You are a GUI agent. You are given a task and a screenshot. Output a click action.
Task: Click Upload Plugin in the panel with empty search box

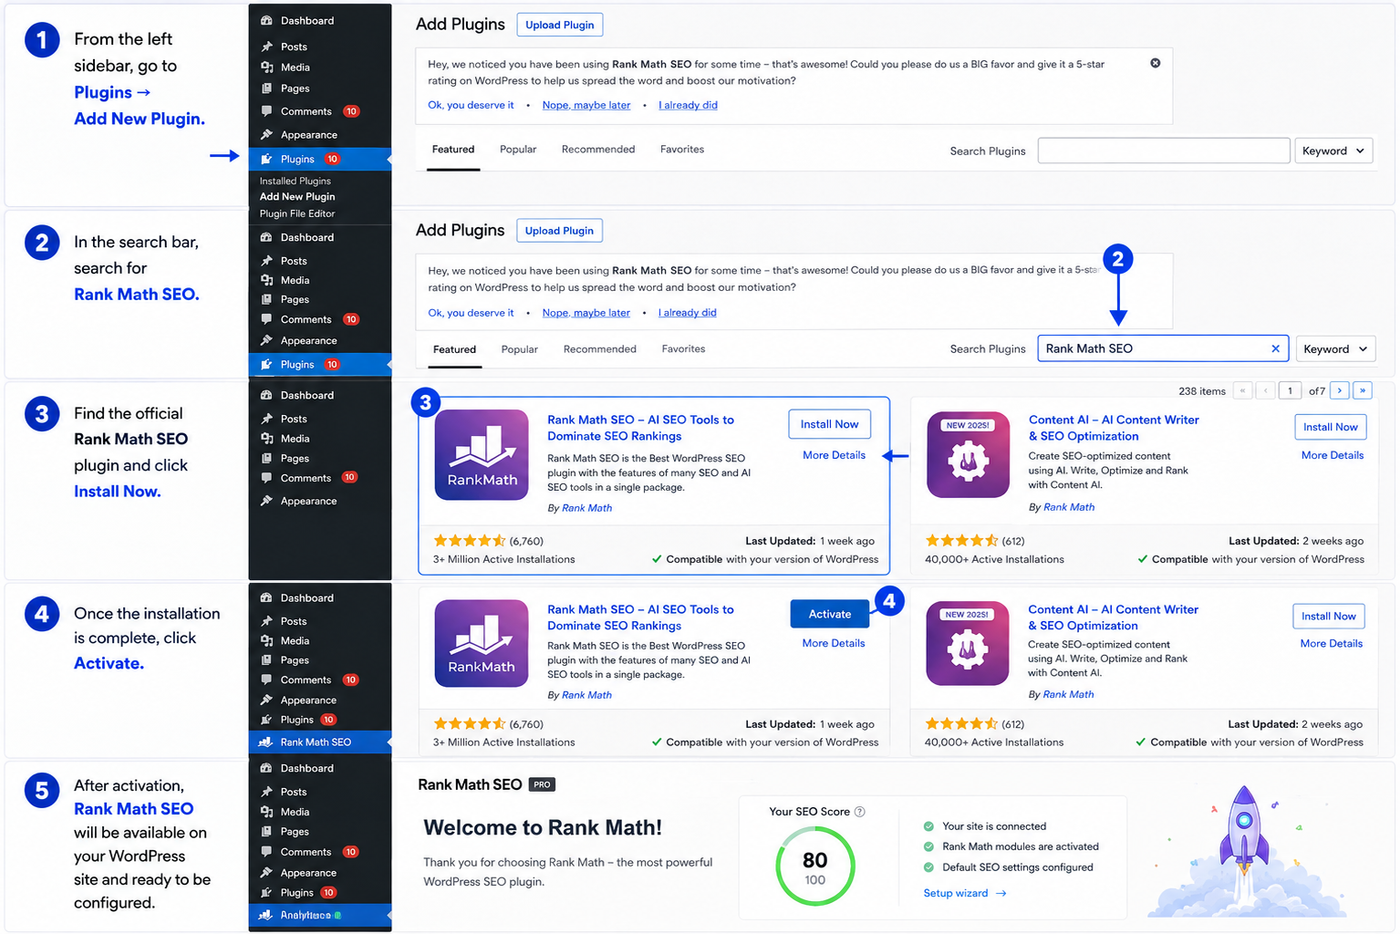point(560,25)
